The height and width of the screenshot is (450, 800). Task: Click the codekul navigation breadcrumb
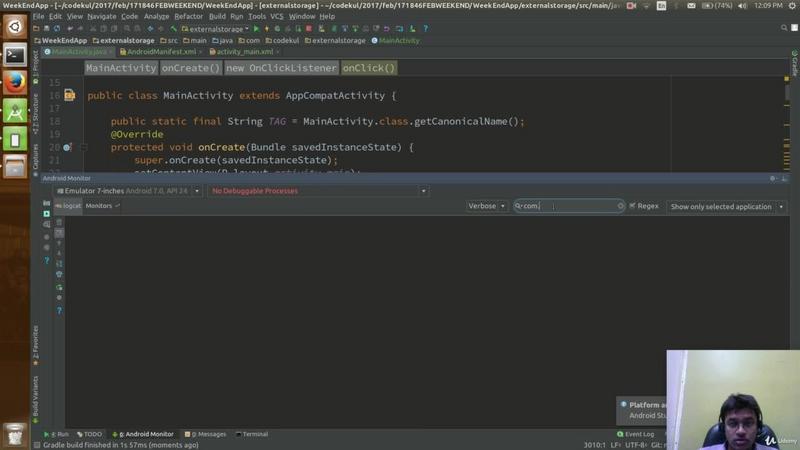click(x=282, y=40)
